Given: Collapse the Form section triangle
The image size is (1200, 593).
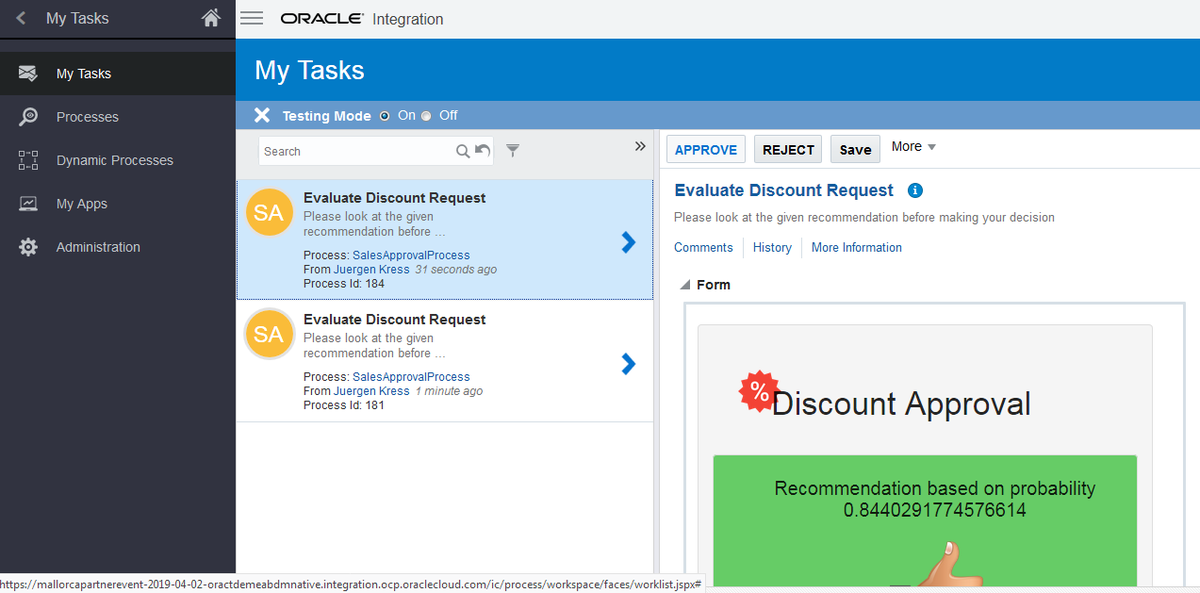Looking at the screenshot, I should coord(685,285).
